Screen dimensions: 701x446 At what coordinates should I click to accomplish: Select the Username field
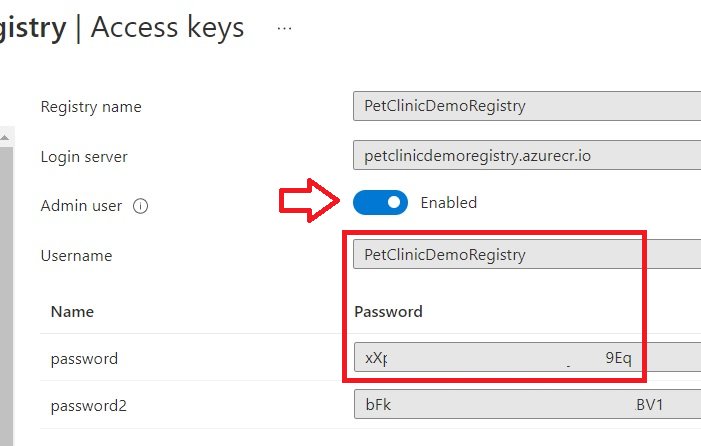pos(527,254)
